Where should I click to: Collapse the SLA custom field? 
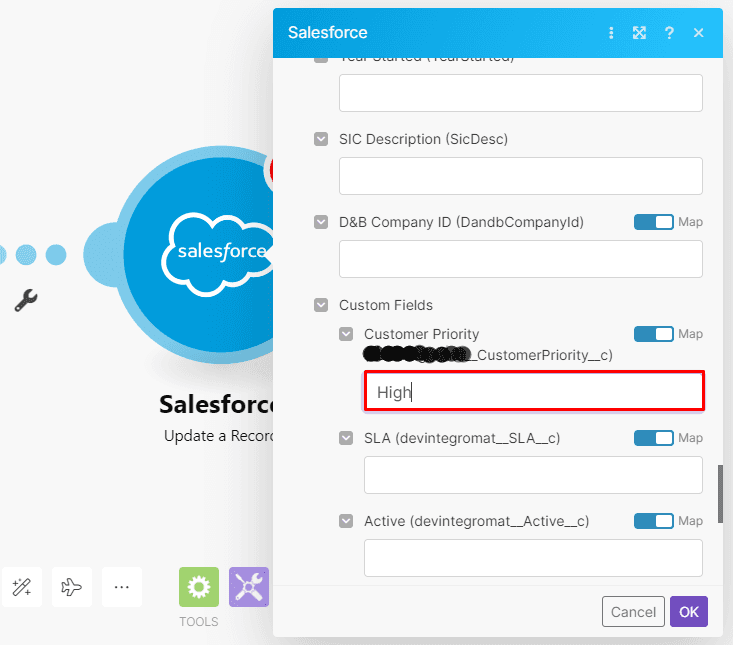346,438
